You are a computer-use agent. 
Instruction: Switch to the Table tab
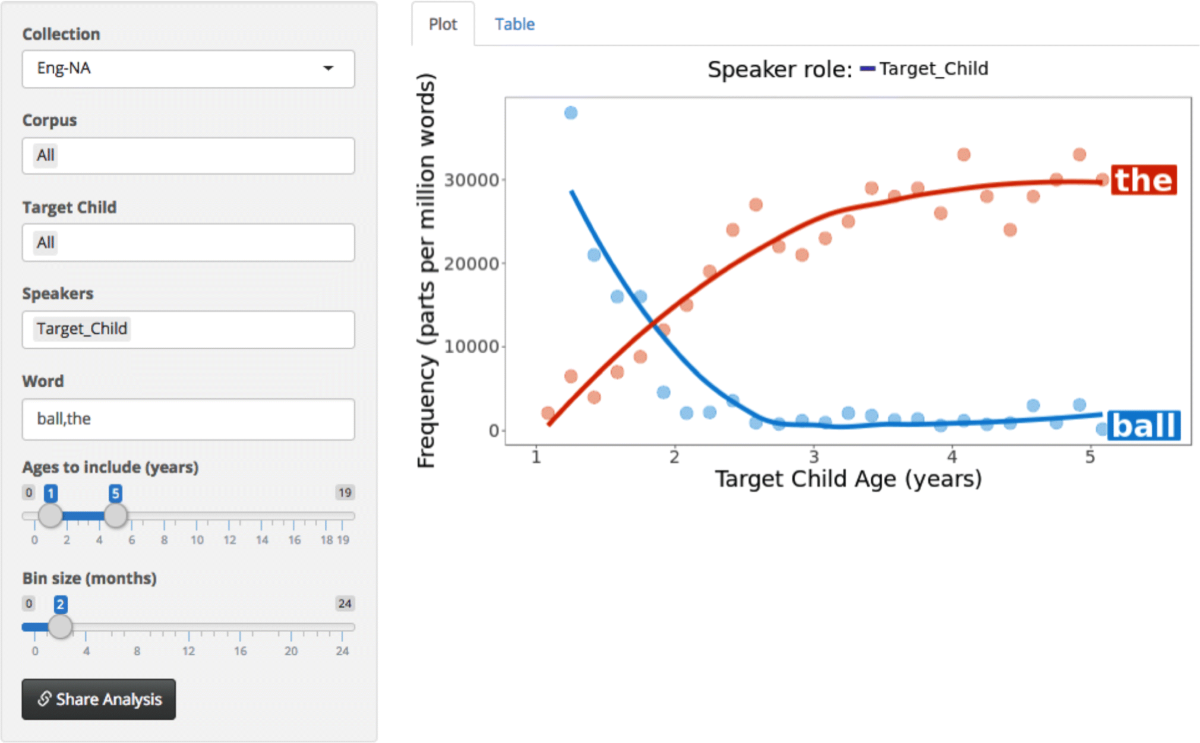[514, 24]
